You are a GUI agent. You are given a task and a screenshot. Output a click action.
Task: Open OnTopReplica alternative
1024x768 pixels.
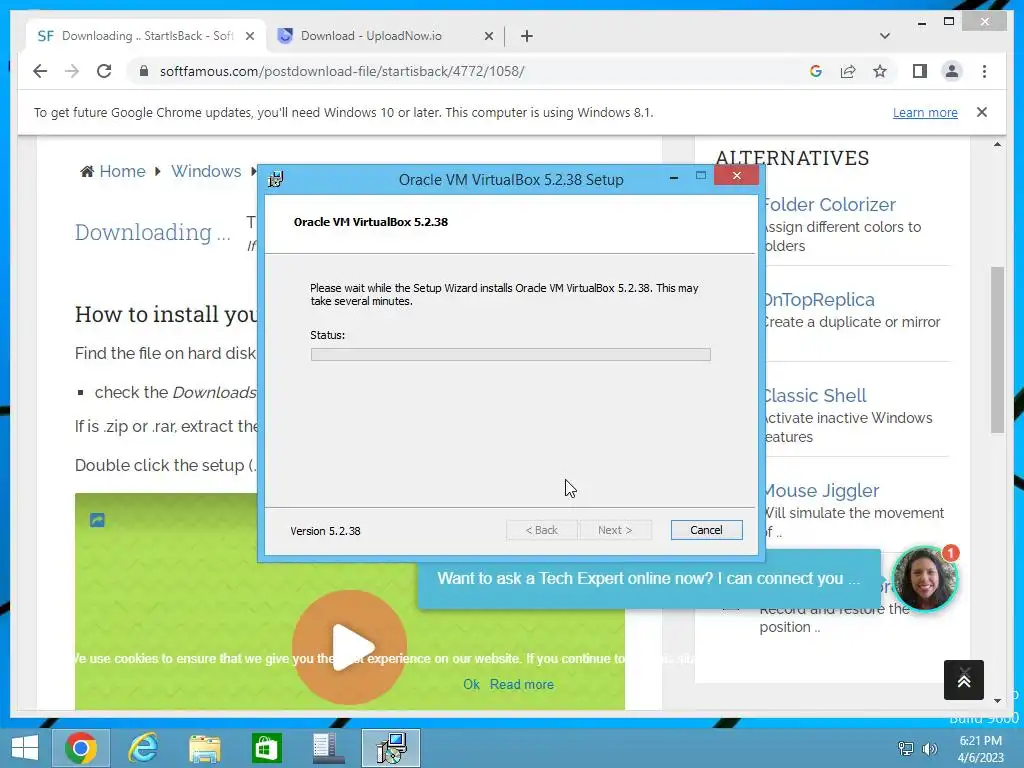(x=818, y=300)
